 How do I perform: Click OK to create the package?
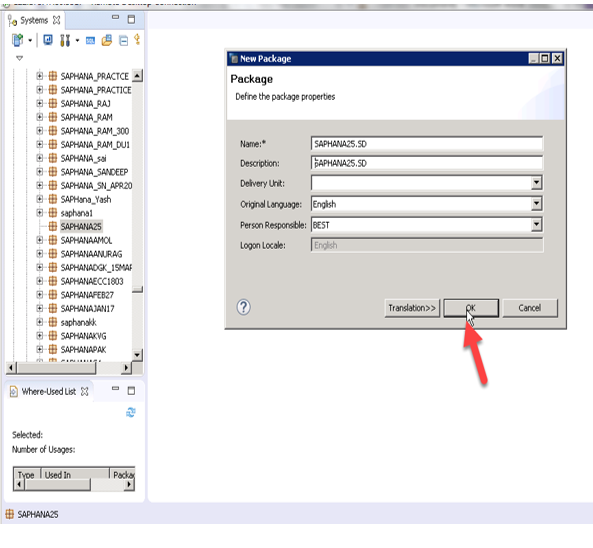tap(471, 308)
